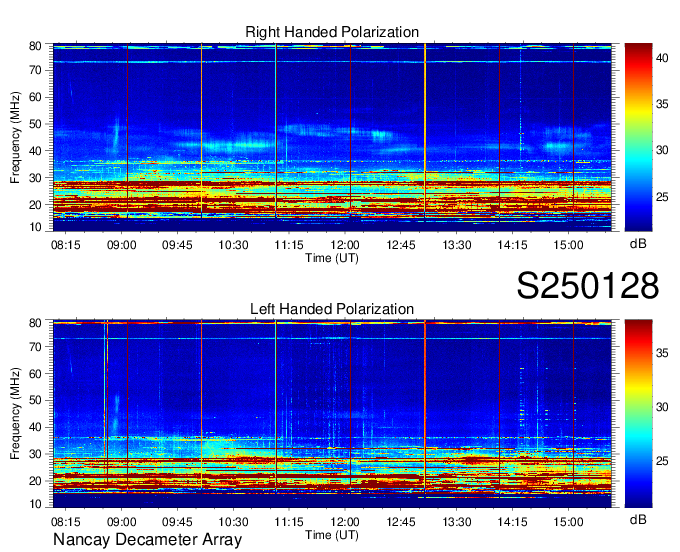
Task: Click the 30 MHz tick of left-handed plot
Action: click(35, 454)
